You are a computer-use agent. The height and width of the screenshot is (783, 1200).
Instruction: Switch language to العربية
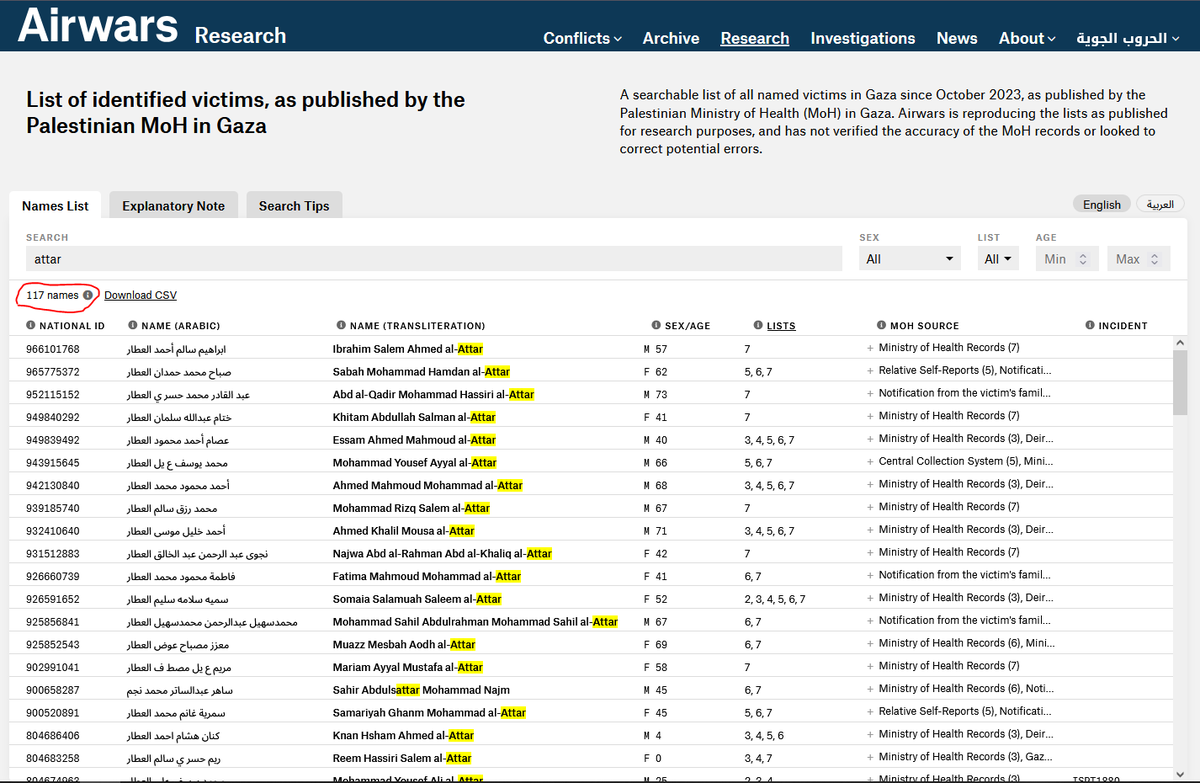(1160, 204)
